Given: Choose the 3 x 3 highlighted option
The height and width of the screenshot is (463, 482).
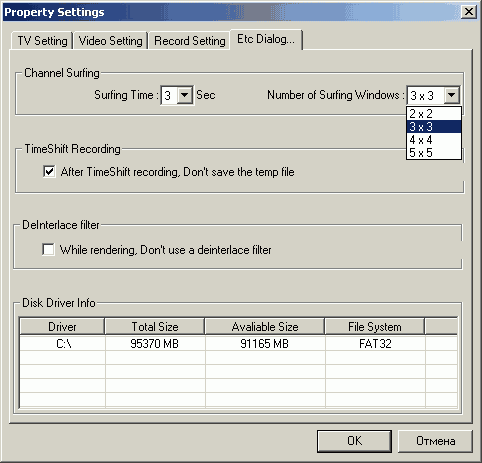Looking at the screenshot, I should (434, 127).
